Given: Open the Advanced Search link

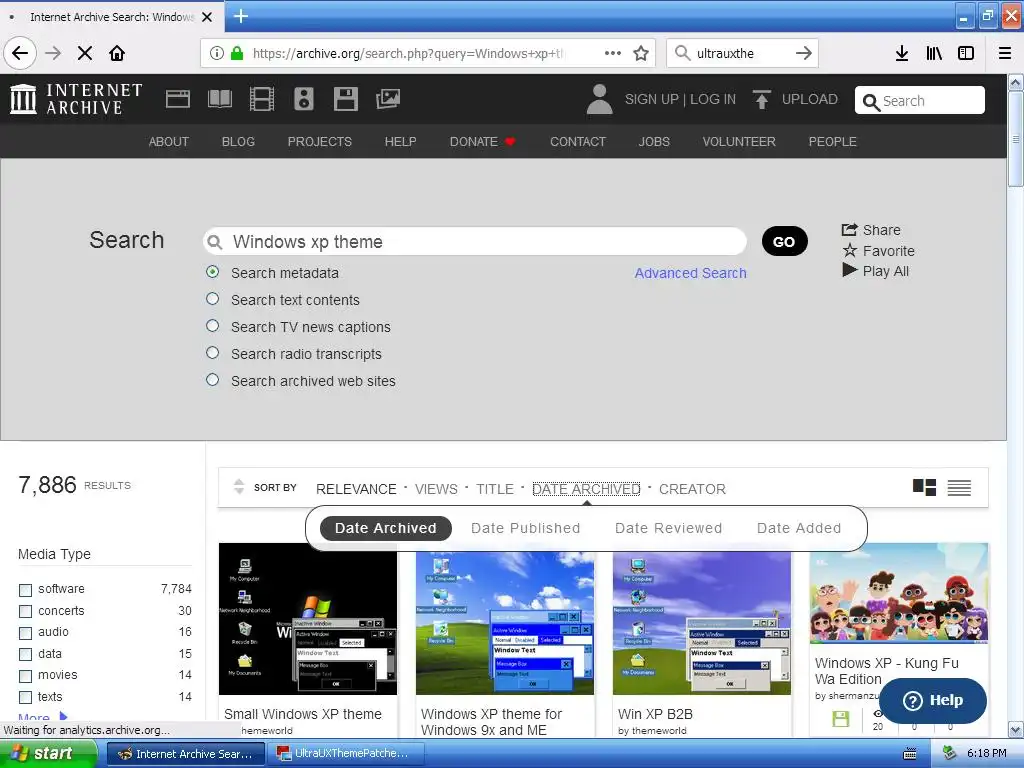Looking at the screenshot, I should 690,273.
